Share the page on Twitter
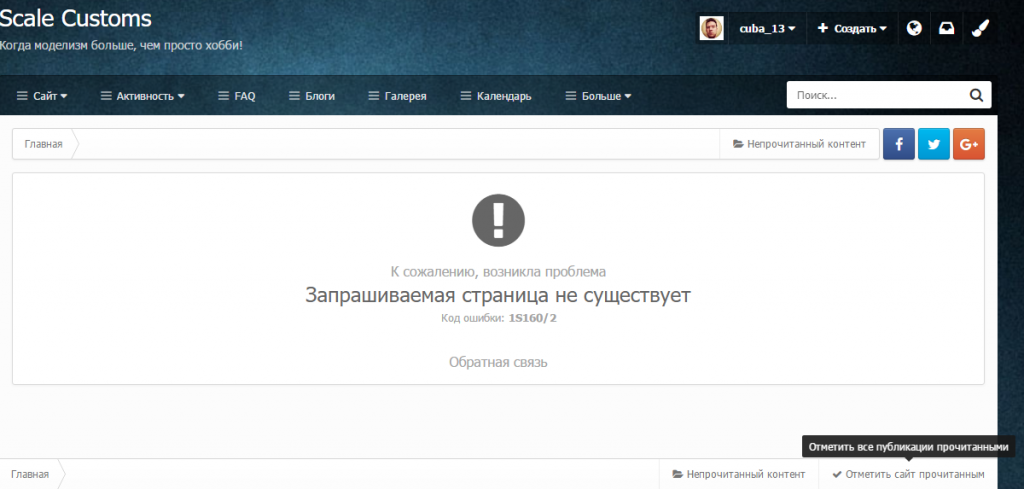The image size is (1024, 489). [x=934, y=144]
